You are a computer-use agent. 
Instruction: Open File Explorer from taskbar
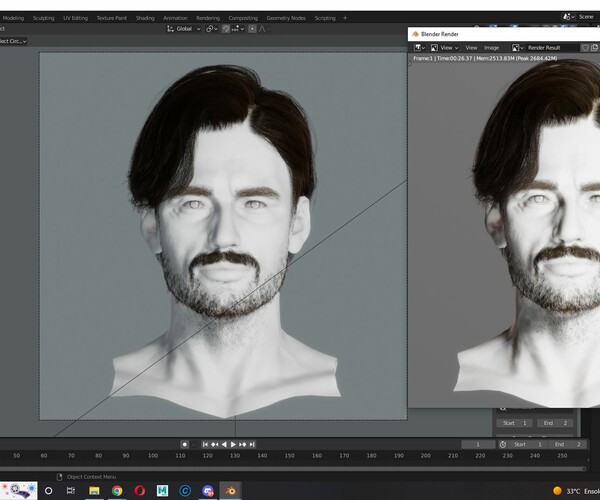click(x=94, y=490)
